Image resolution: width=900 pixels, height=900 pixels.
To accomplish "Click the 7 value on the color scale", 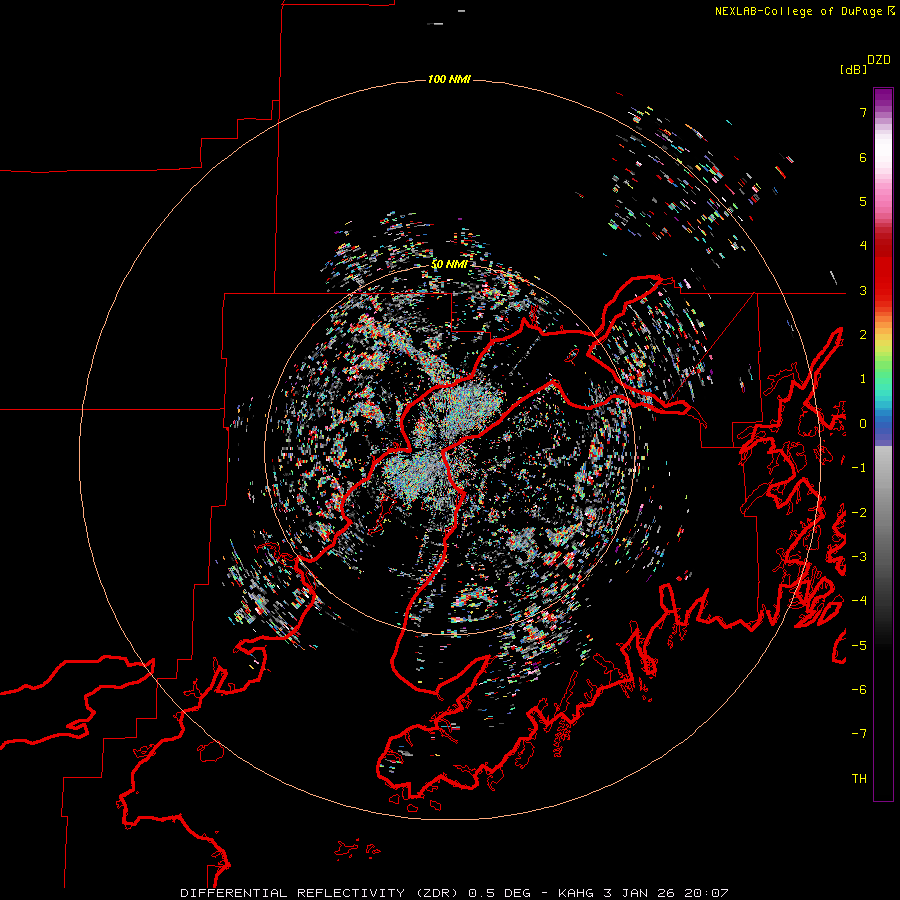I will tap(863, 112).
